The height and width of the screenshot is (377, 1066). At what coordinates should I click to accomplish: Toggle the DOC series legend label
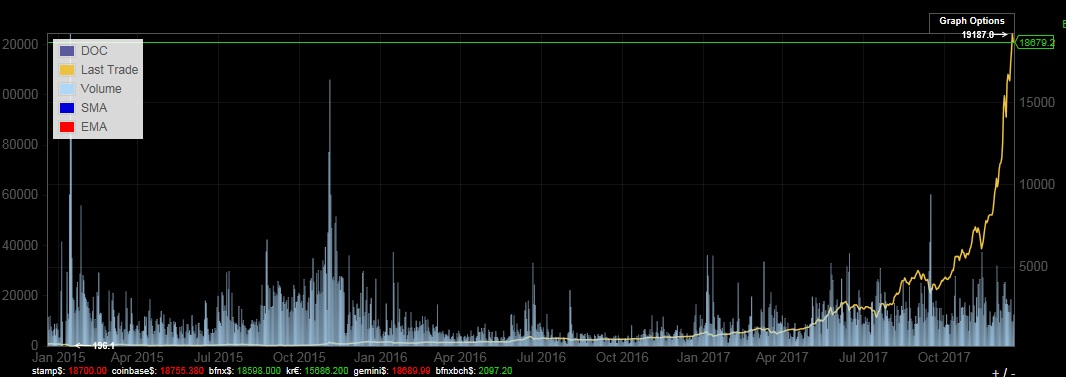[94, 51]
